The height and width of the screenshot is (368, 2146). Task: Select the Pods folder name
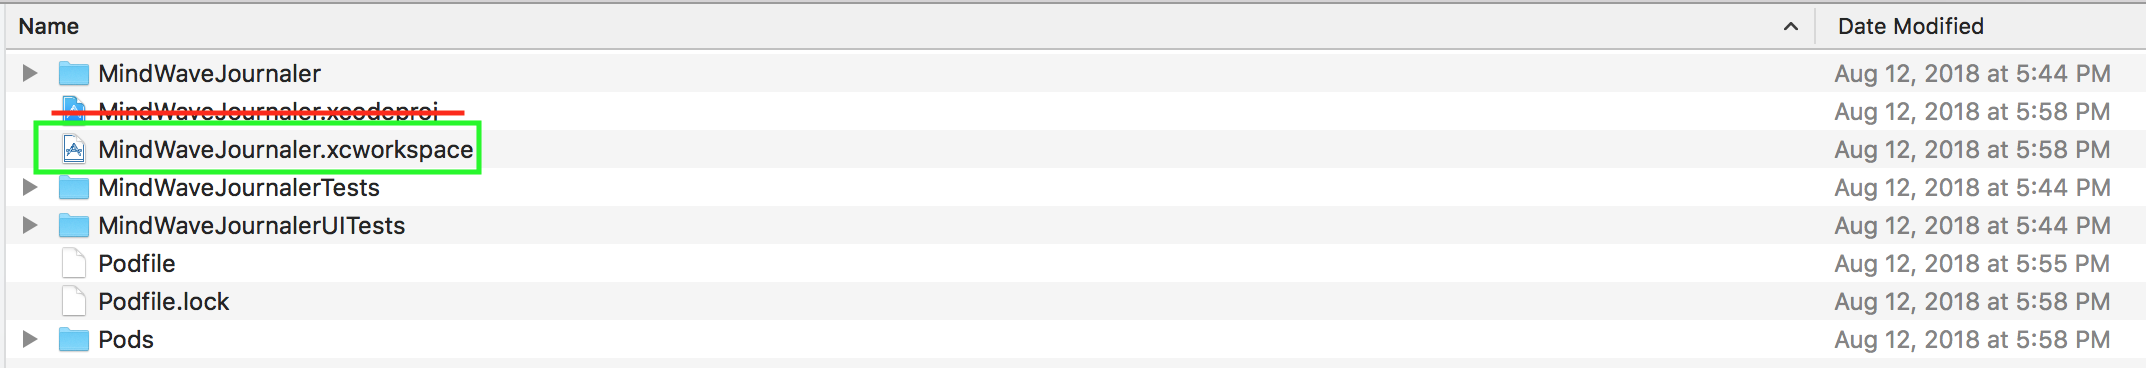pyautogui.click(x=126, y=340)
